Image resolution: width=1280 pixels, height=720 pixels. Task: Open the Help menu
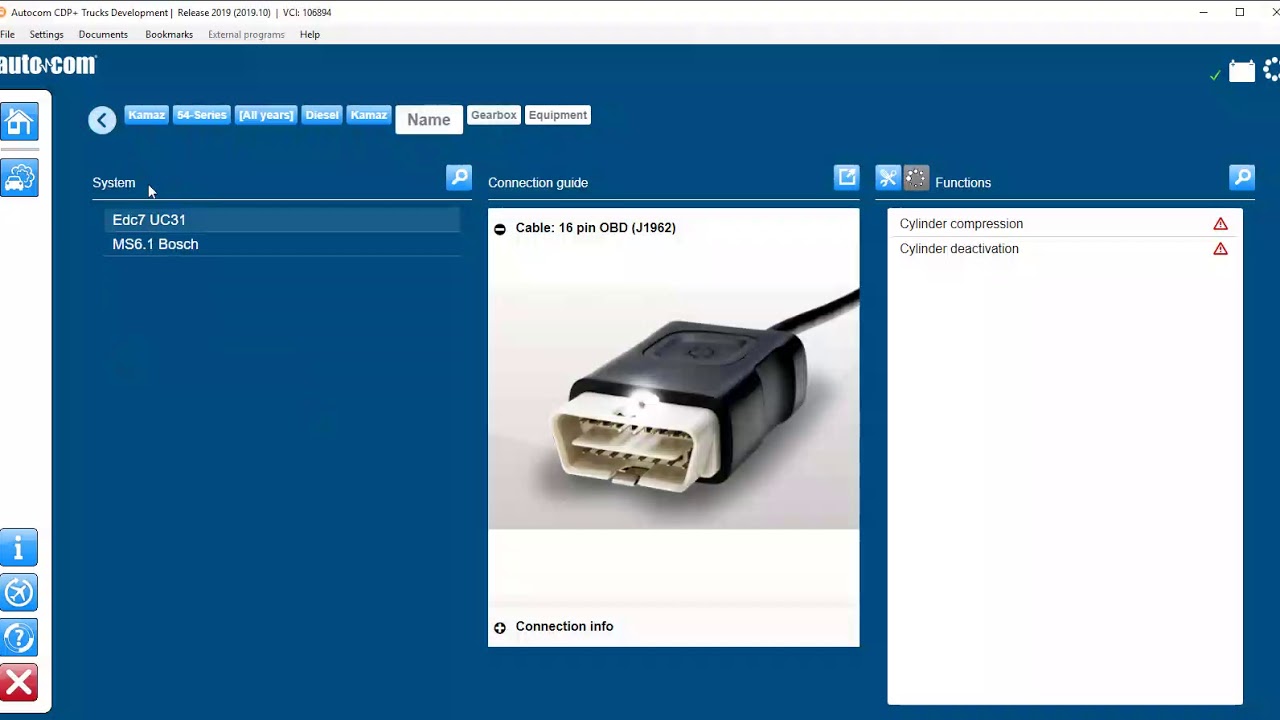coord(310,34)
